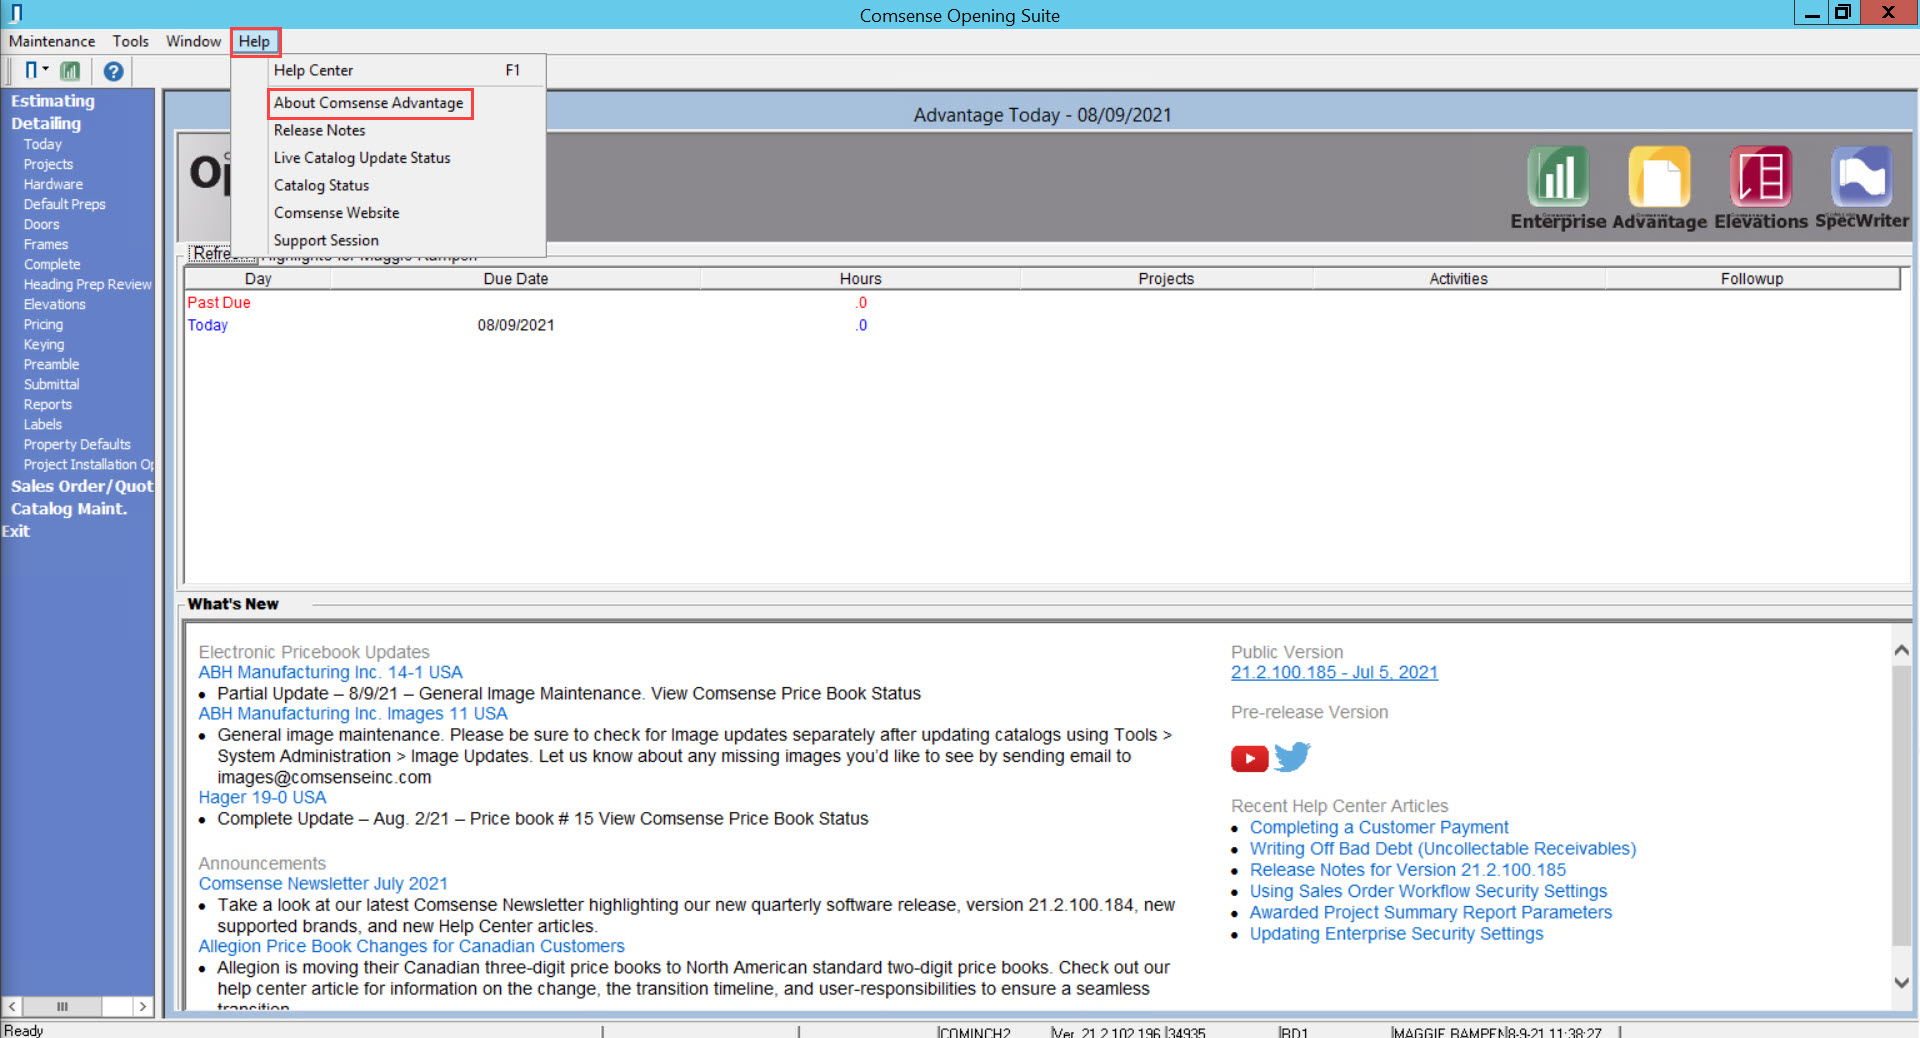The height and width of the screenshot is (1038, 1920).
Task: Select the Past Due row
Action: 1042,302
